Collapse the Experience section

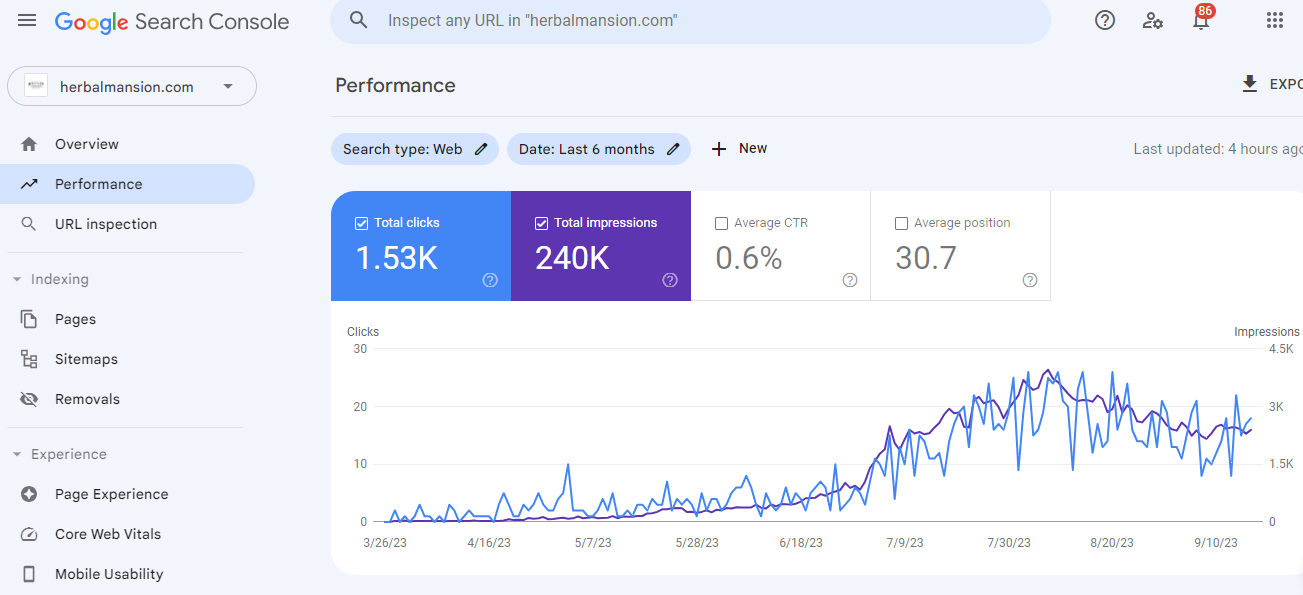tap(17, 454)
